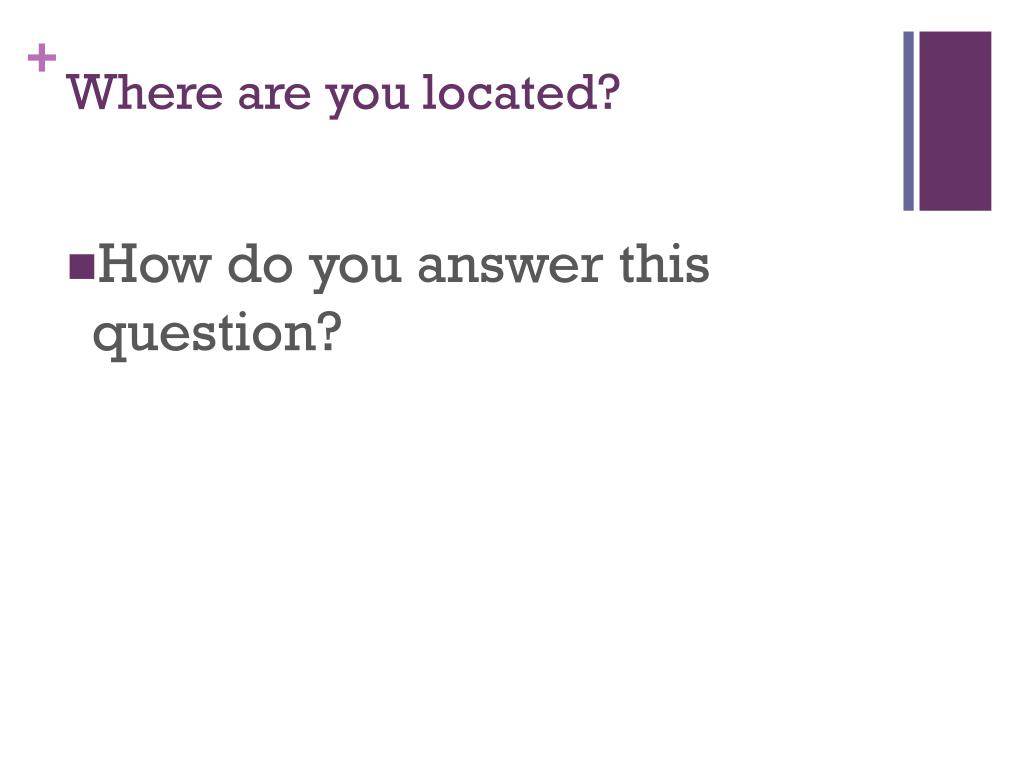Viewport: 1024px width, 768px height.
Task: Click the word "do" in the bullet
Action: point(259,263)
